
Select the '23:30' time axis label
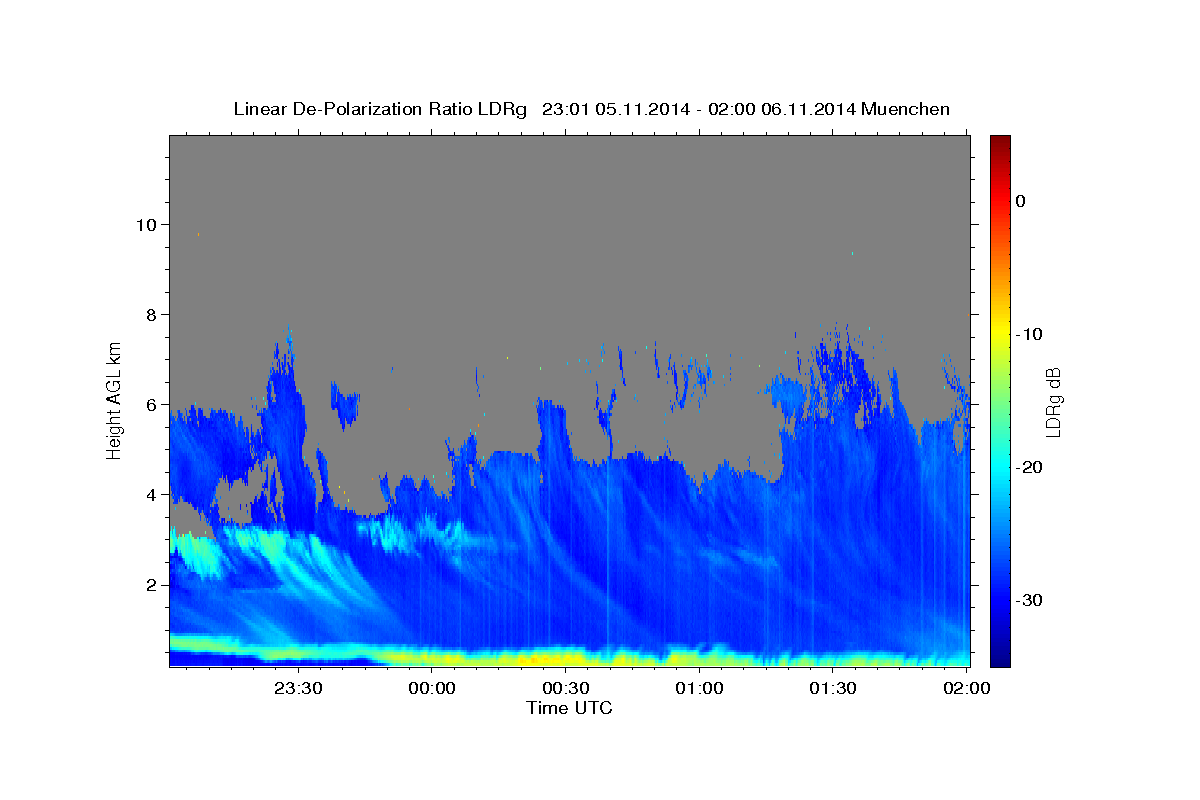pos(298,688)
